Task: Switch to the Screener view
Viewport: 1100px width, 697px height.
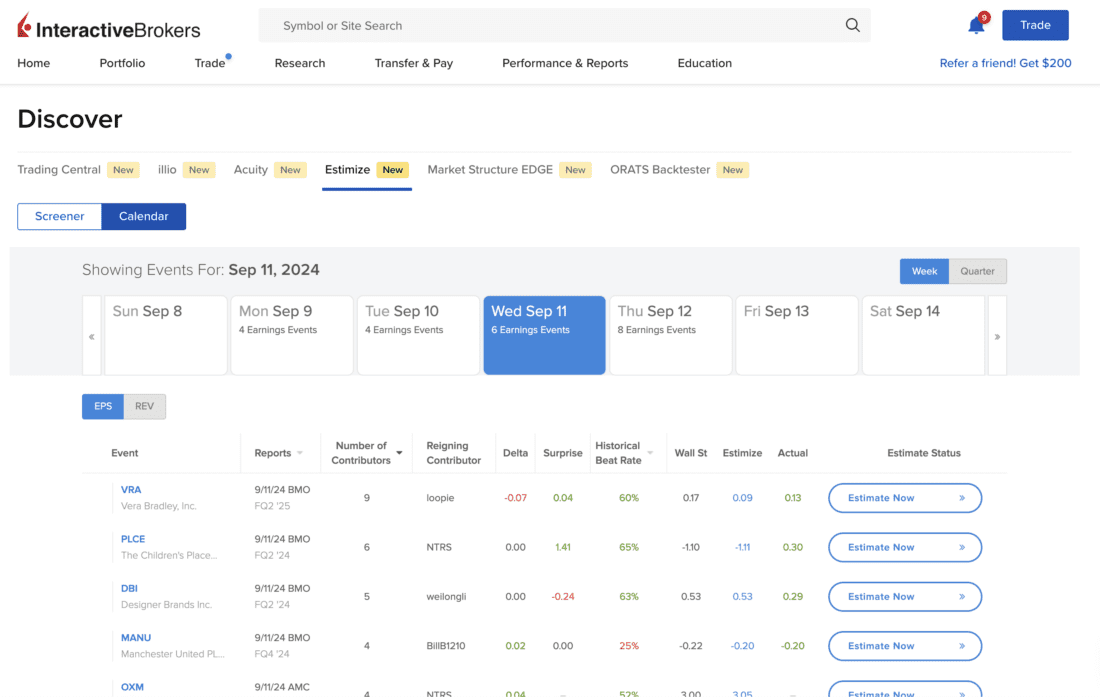Action: point(60,216)
